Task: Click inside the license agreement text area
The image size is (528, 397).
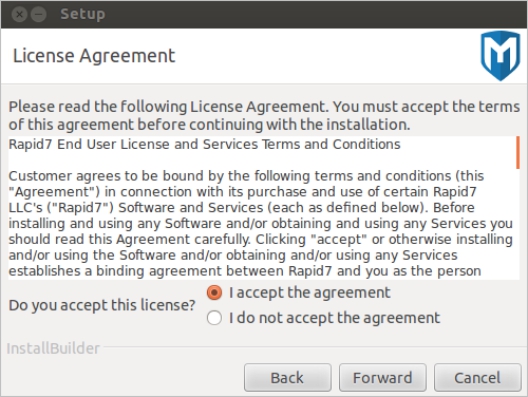Action: (x=262, y=208)
